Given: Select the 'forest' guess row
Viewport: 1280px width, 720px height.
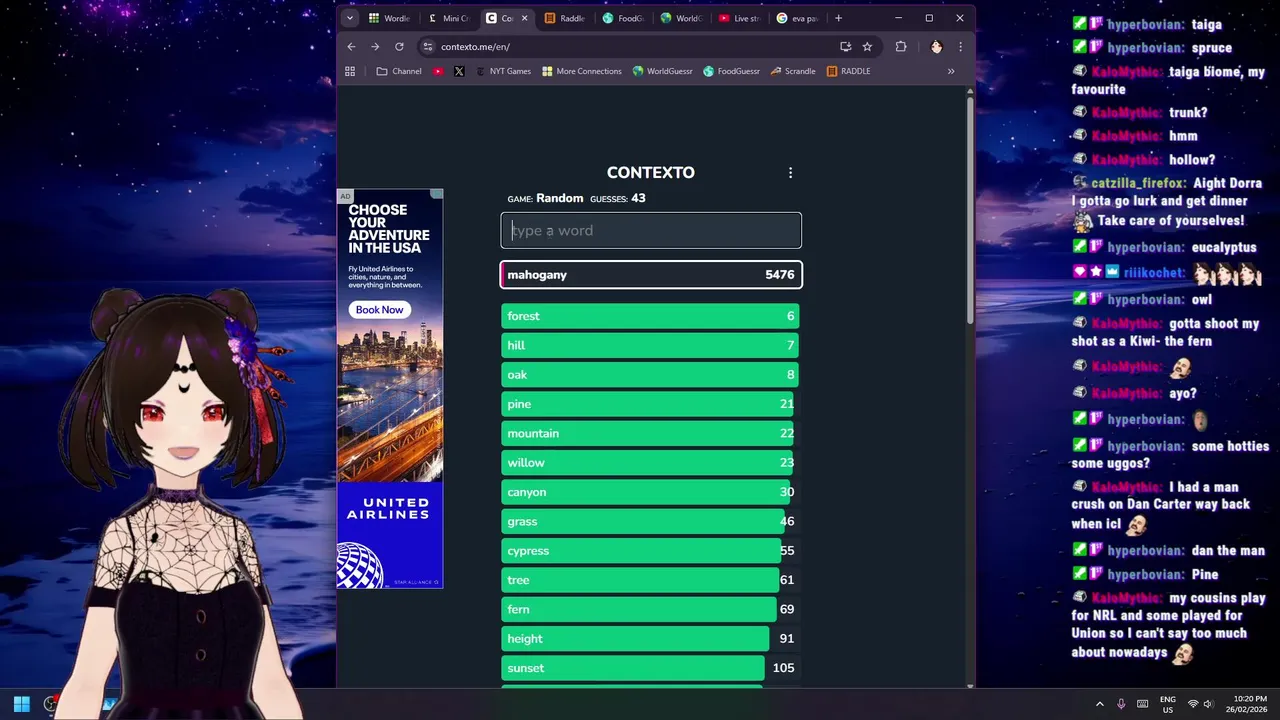Looking at the screenshot, I should point(650,316).
